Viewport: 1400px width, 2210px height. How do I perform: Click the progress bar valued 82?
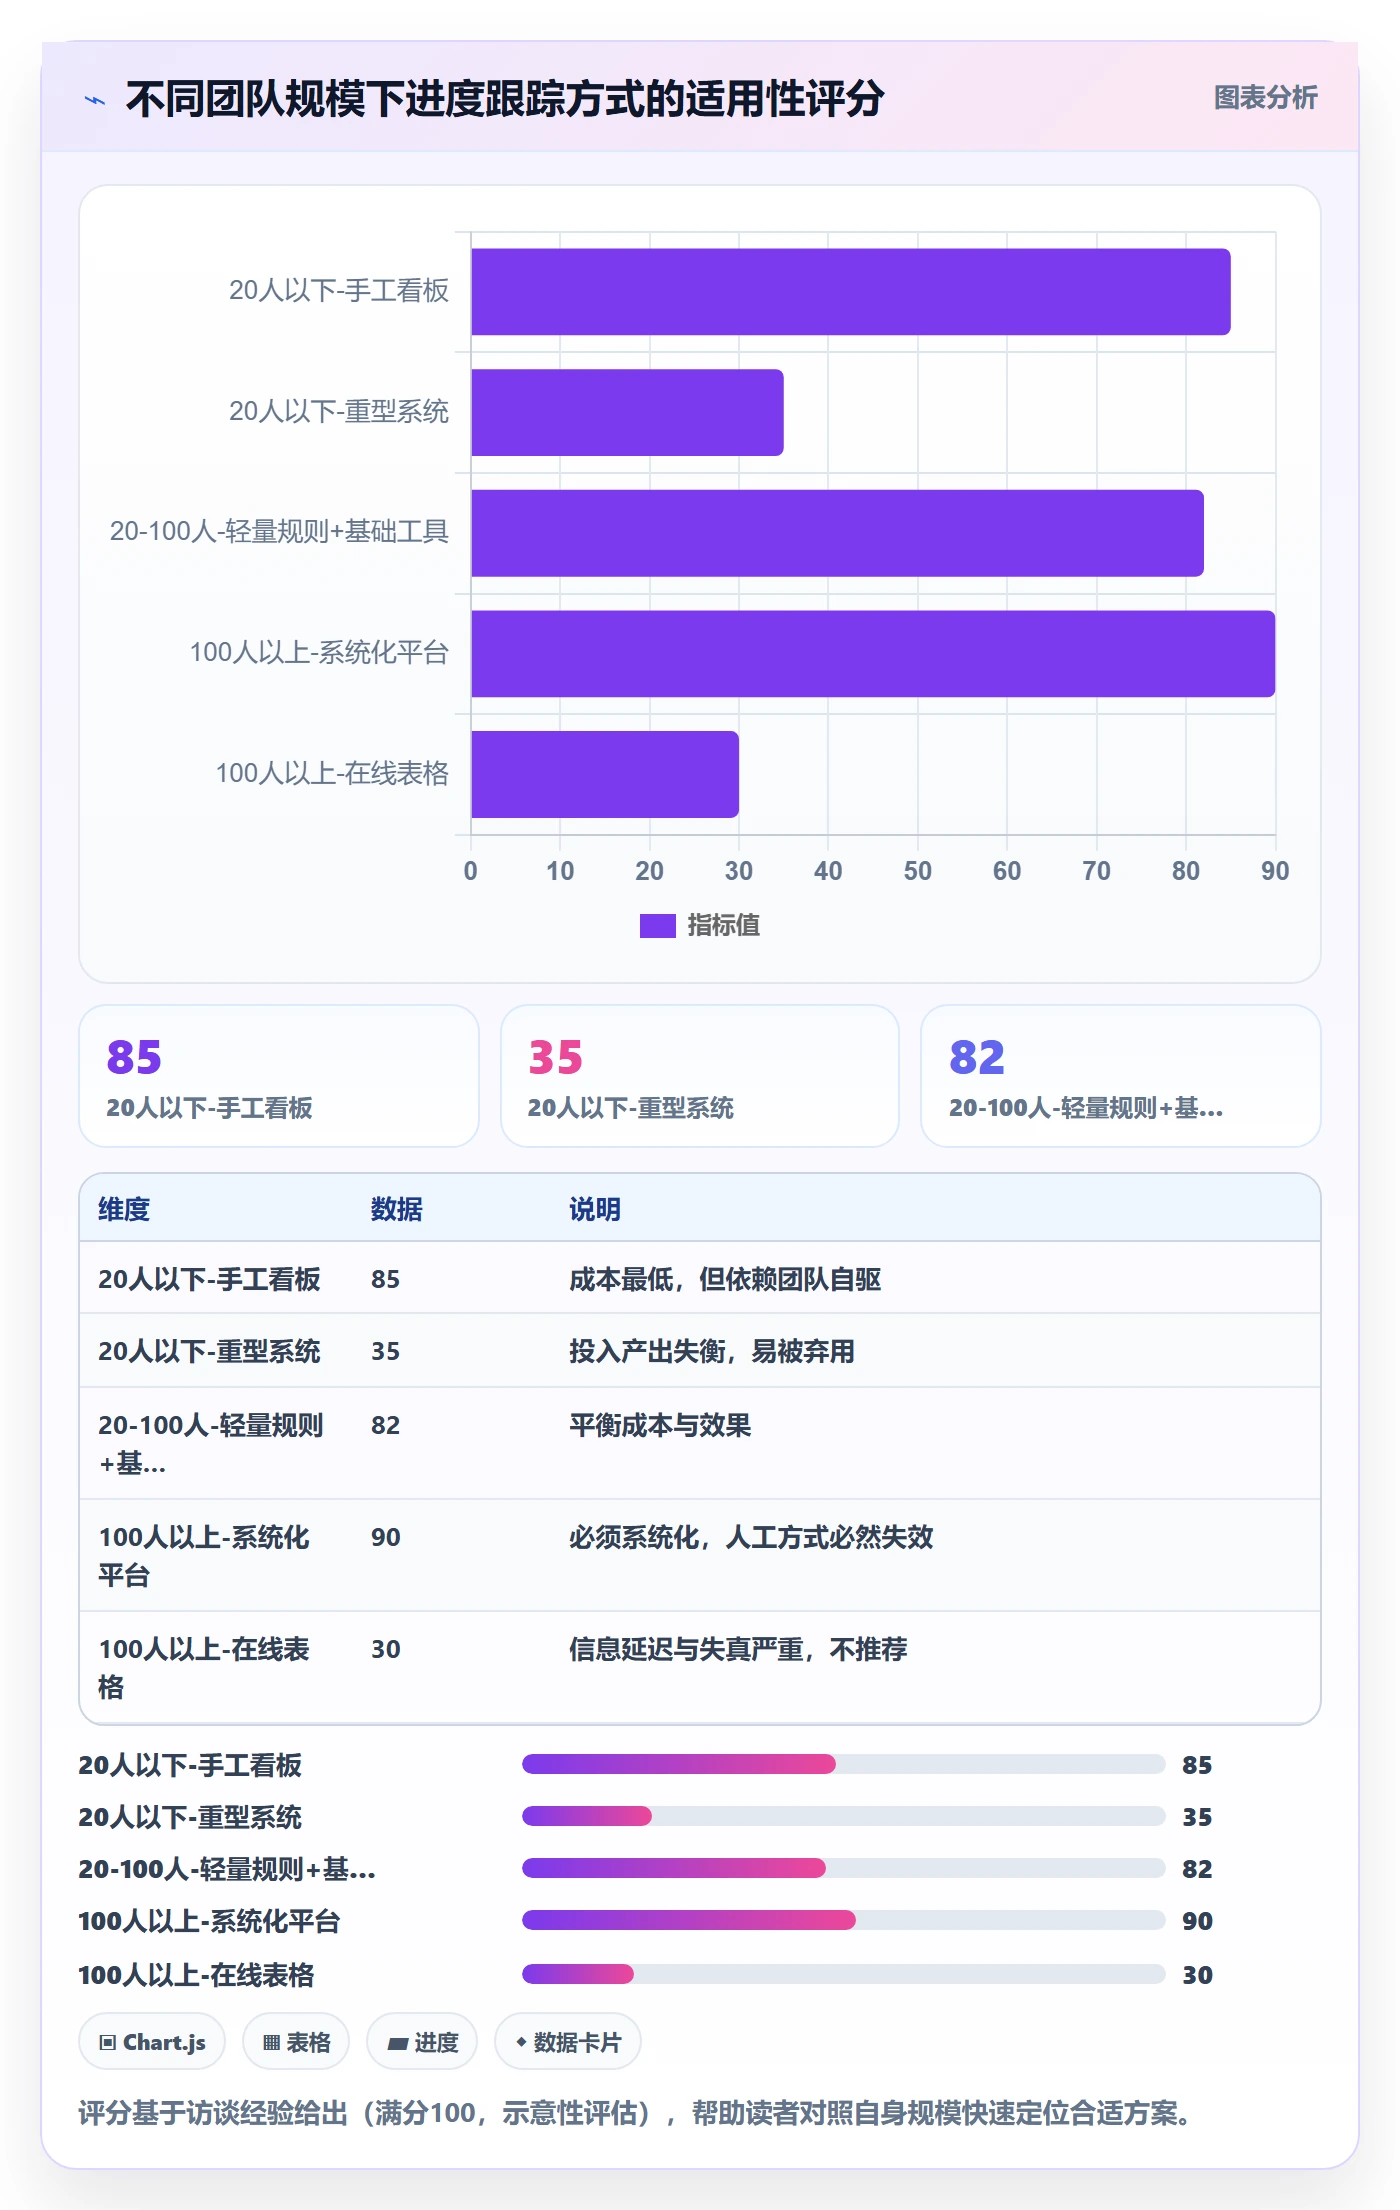click(x=844, y=1868)
